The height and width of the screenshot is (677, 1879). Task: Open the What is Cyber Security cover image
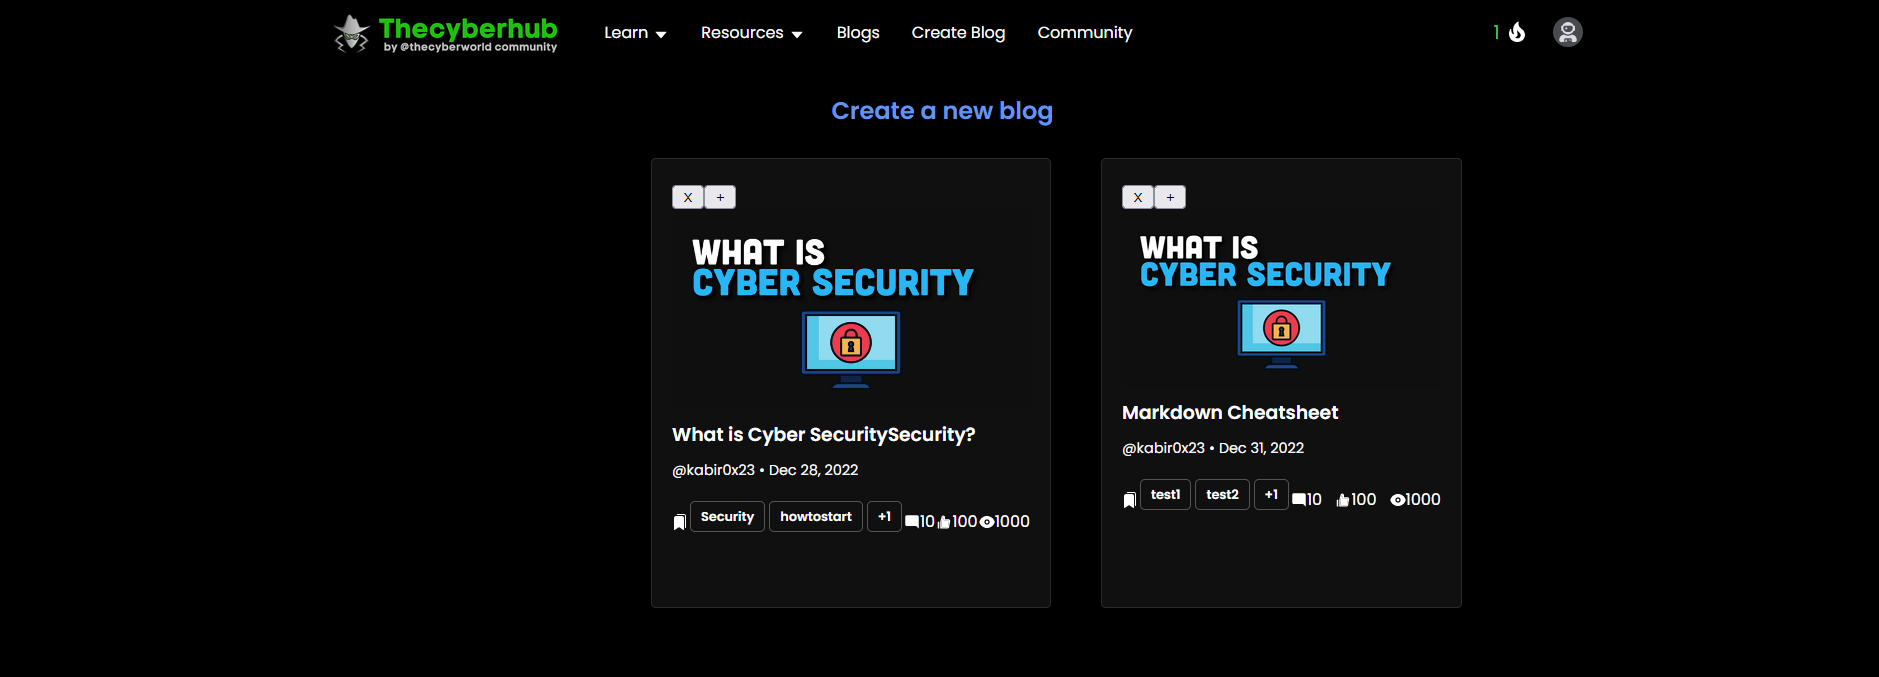click(x=851, y=312)
